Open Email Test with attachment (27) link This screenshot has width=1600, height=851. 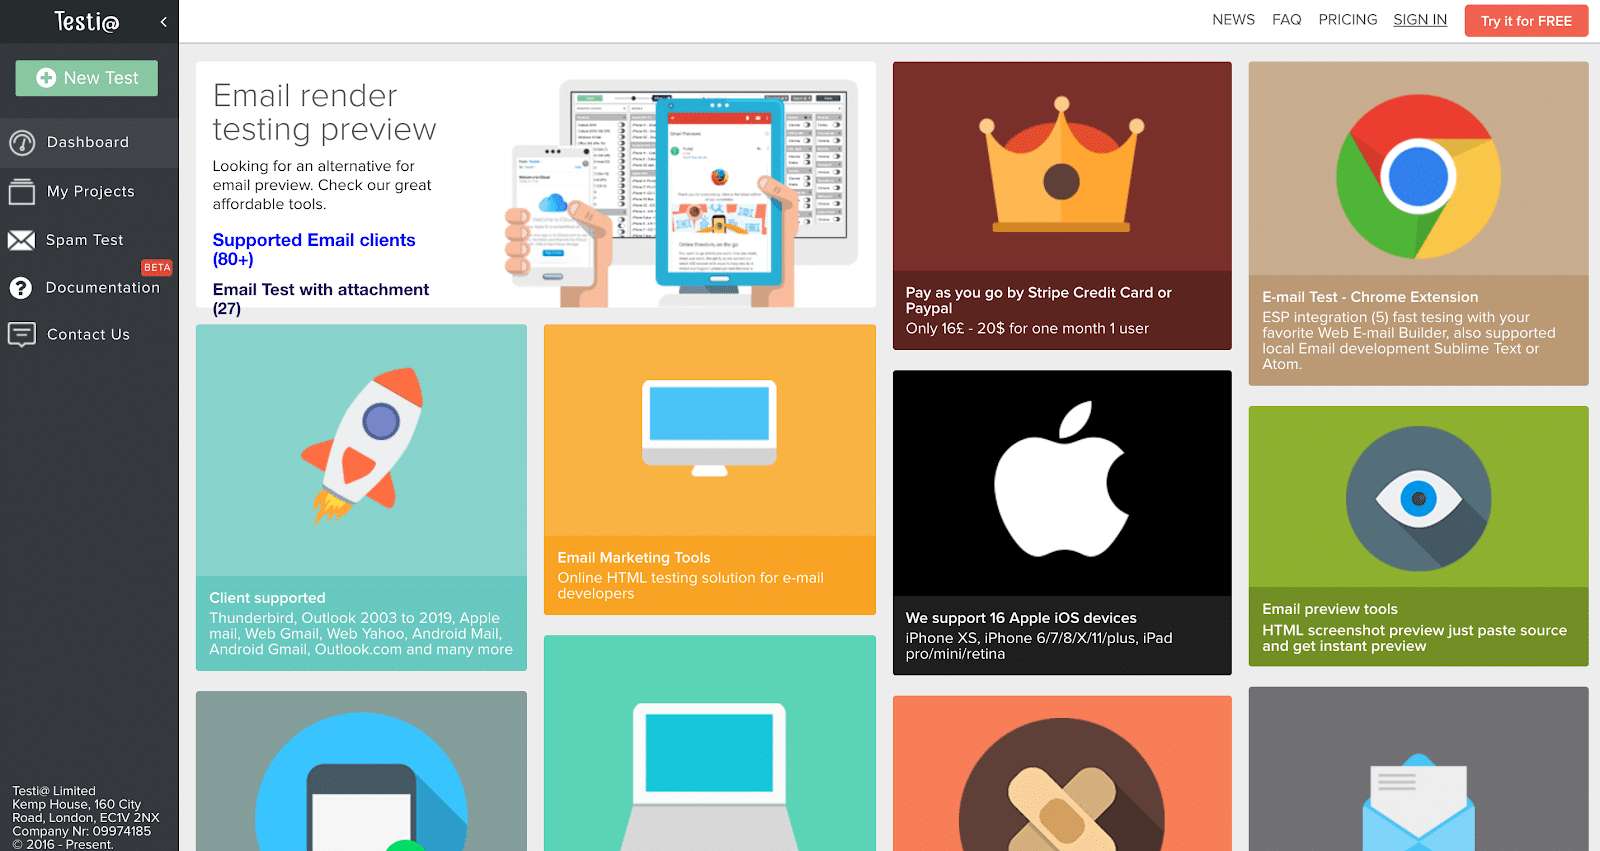[x=321, y=298]
